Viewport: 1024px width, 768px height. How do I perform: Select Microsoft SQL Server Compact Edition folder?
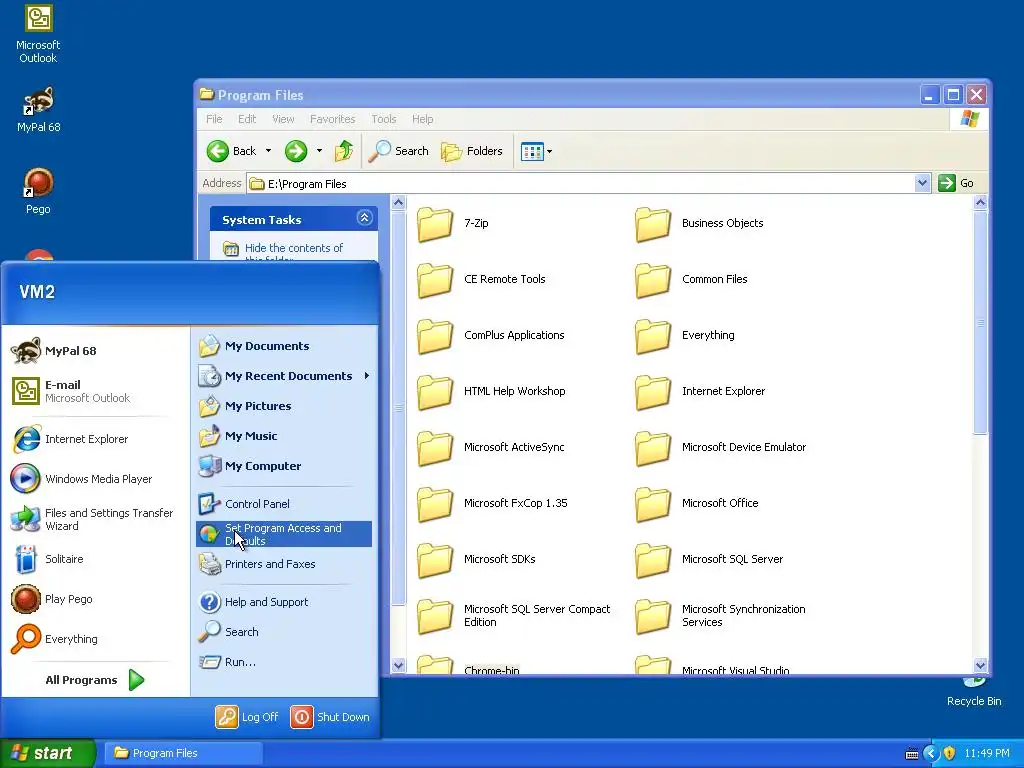[x=513, y=616]
